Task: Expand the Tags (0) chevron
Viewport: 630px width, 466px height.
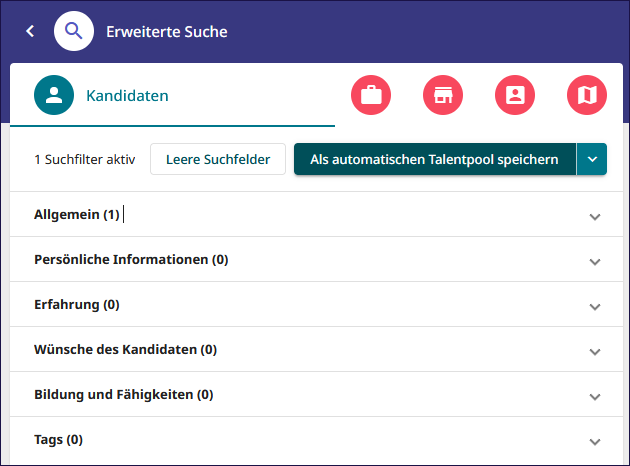Action: click(595, 441)
